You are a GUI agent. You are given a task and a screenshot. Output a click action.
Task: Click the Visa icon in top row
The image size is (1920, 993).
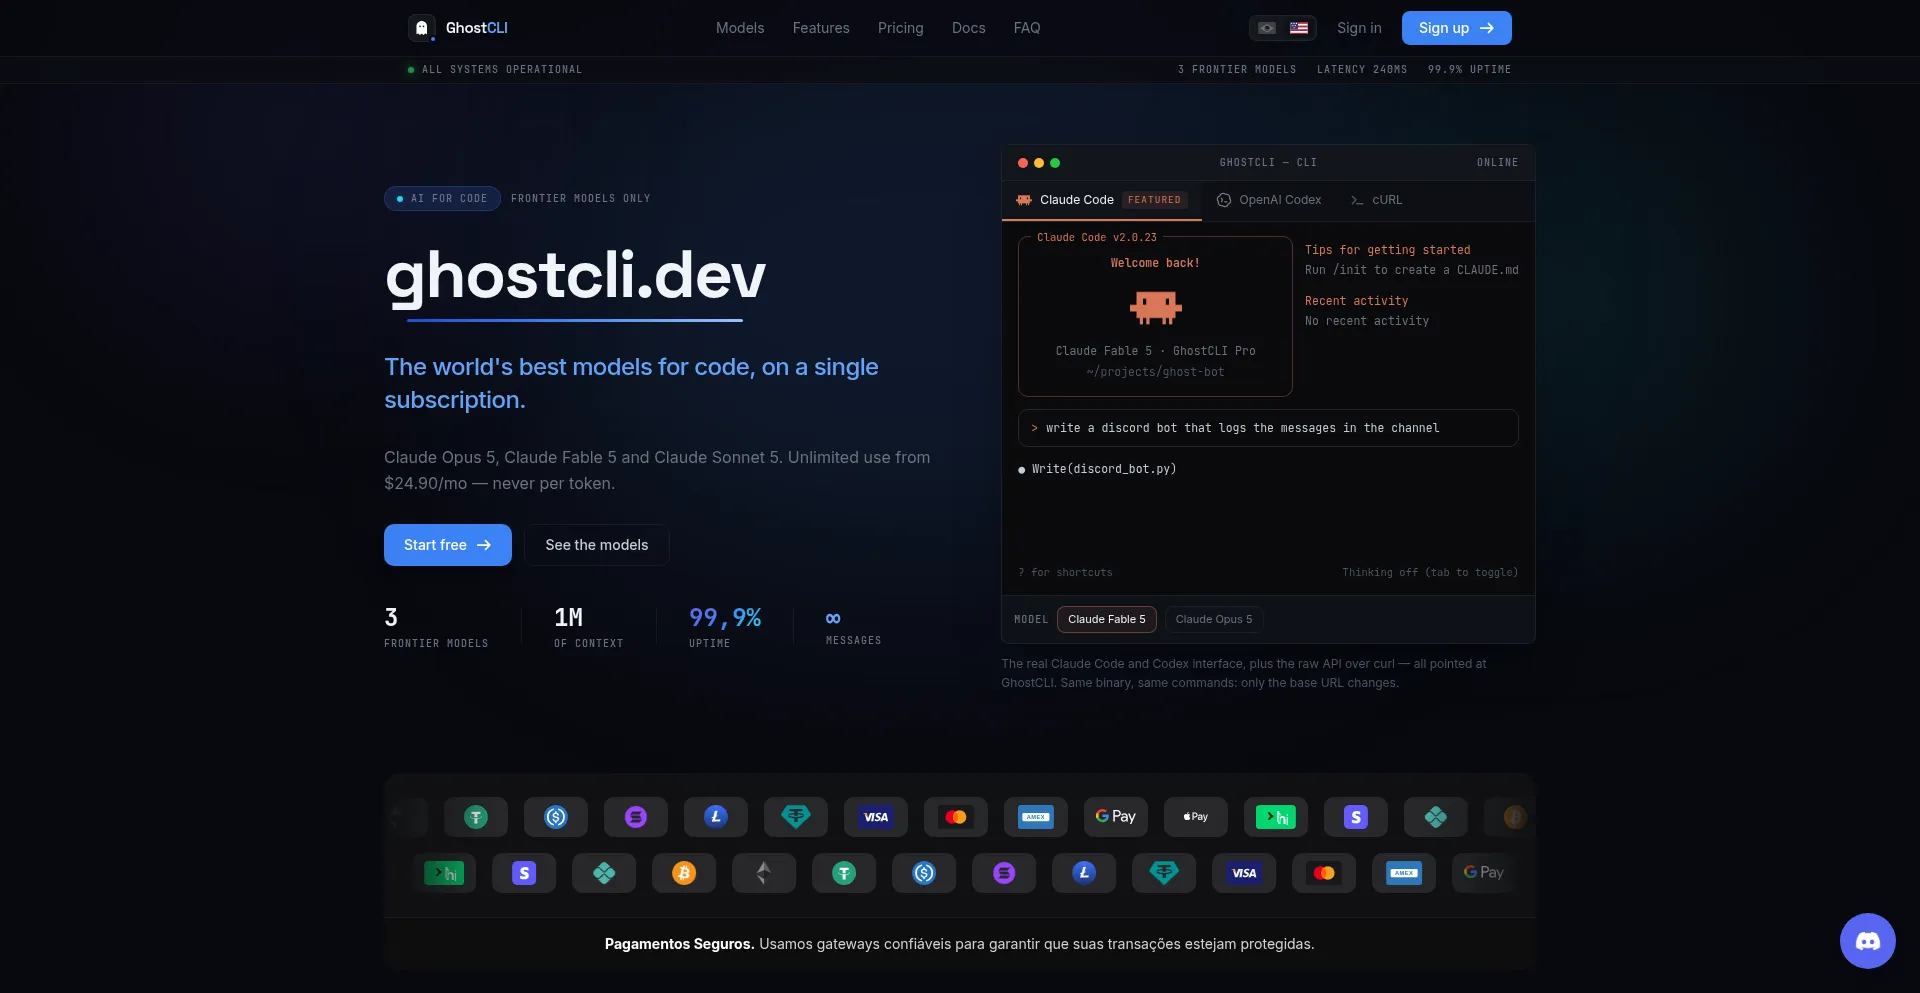tap(876, 817)
